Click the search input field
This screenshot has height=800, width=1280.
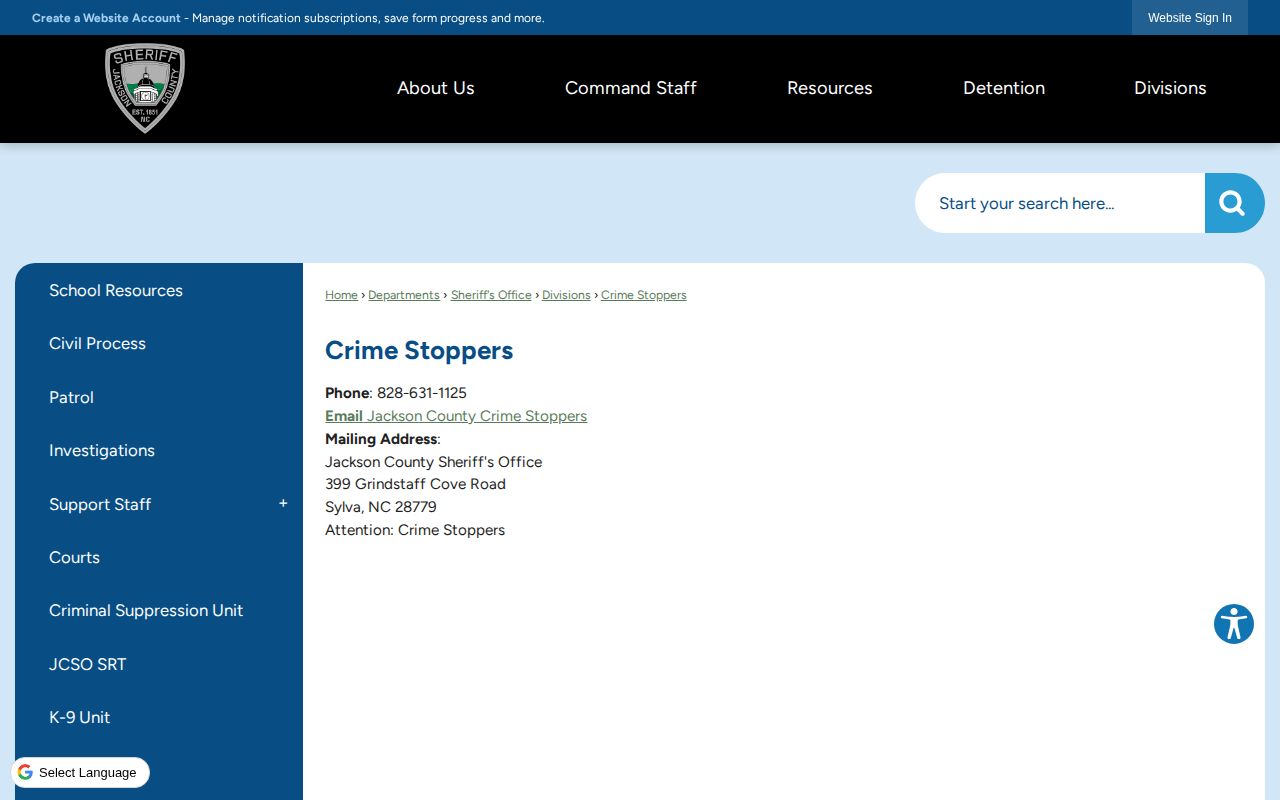(1060, 203)
